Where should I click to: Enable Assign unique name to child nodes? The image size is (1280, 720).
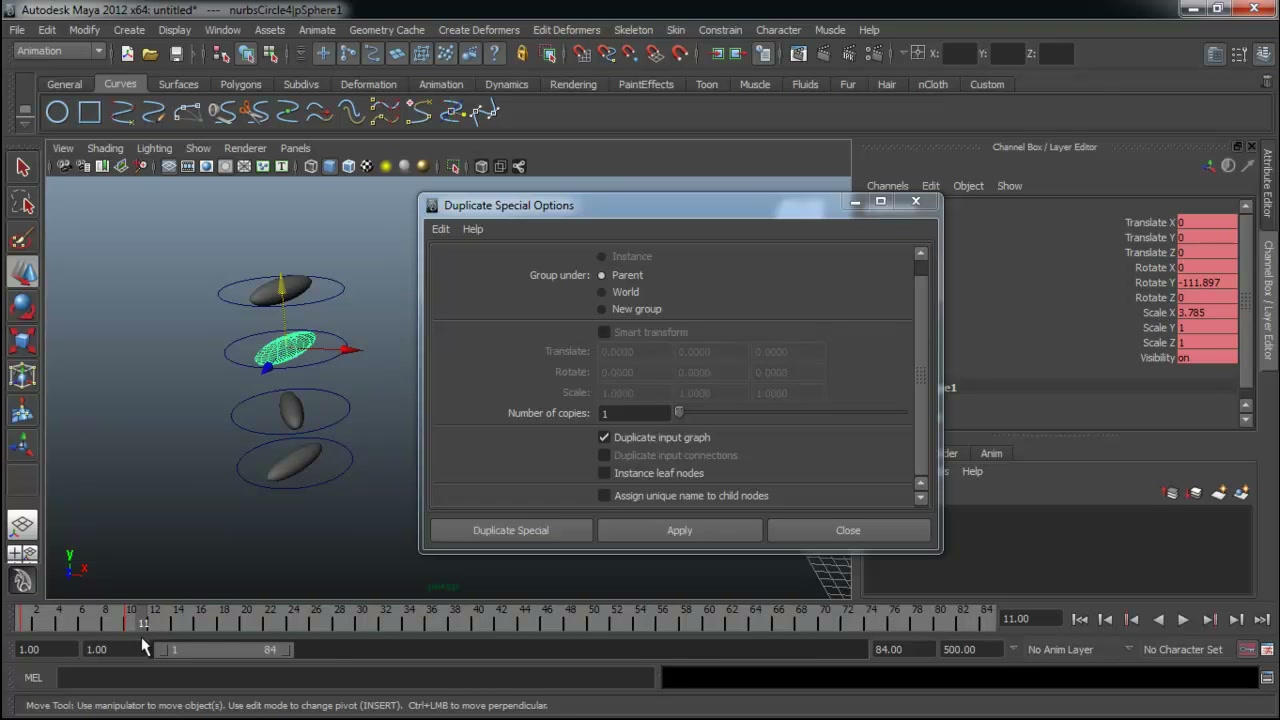coord(604,496)
